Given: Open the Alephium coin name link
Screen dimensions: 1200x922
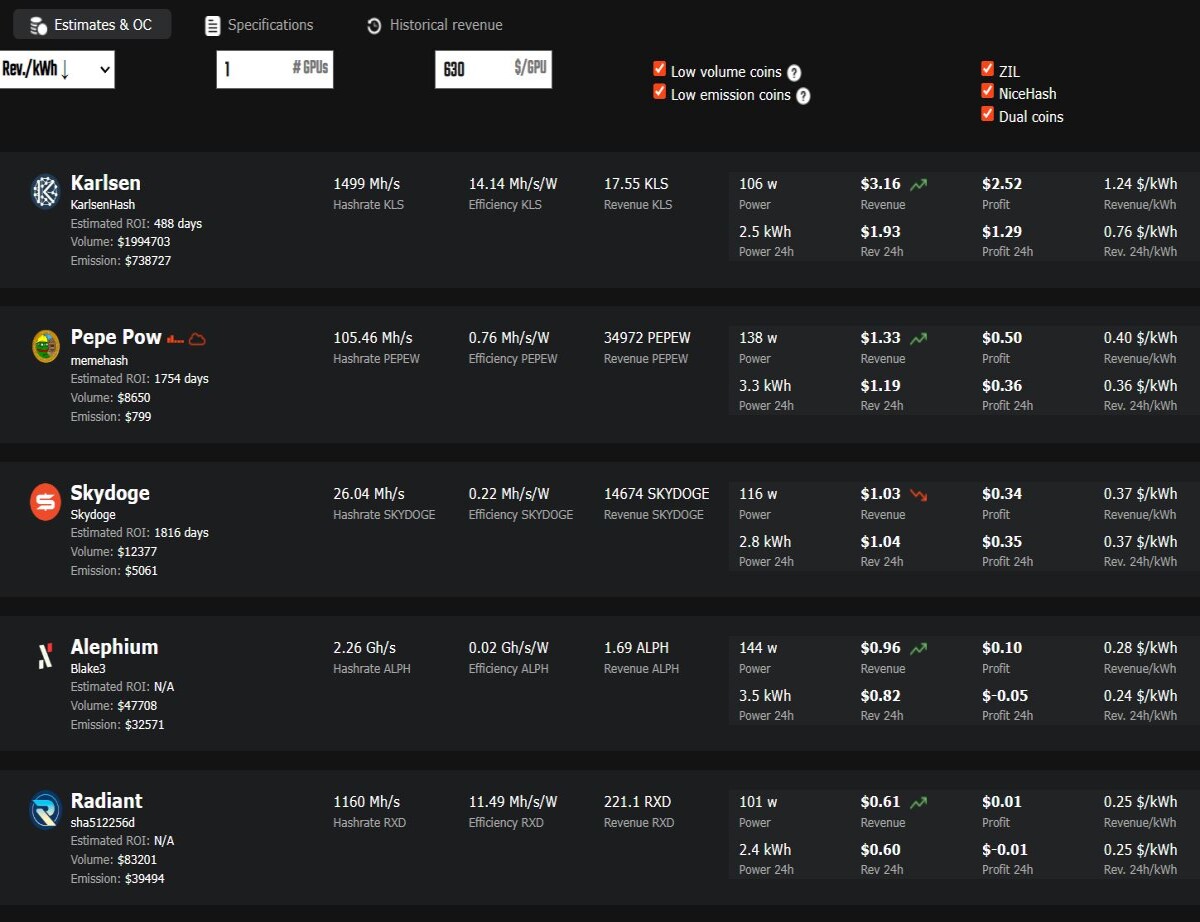Looking at the screenshot, I should [114, 647].
